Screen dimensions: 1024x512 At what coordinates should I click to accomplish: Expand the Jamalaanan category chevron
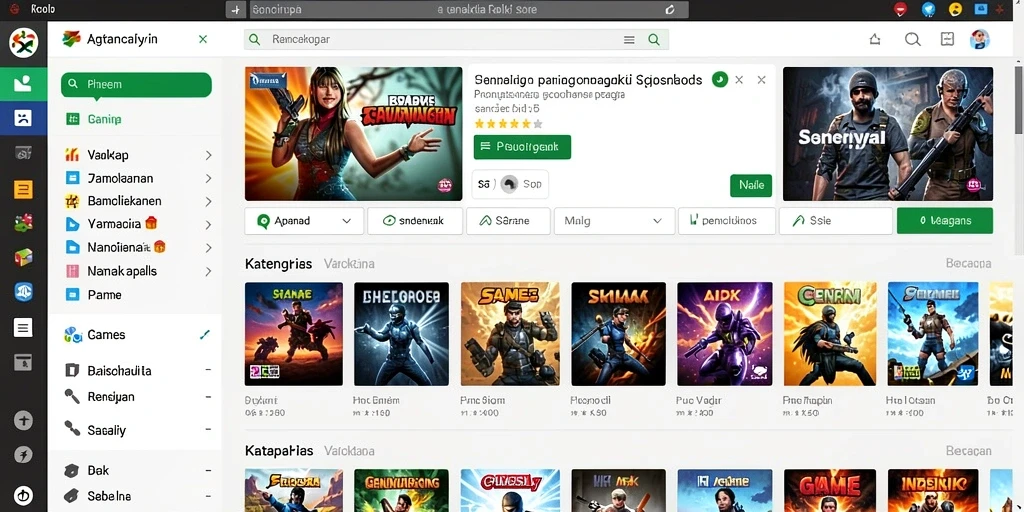[x=208, y=178]
